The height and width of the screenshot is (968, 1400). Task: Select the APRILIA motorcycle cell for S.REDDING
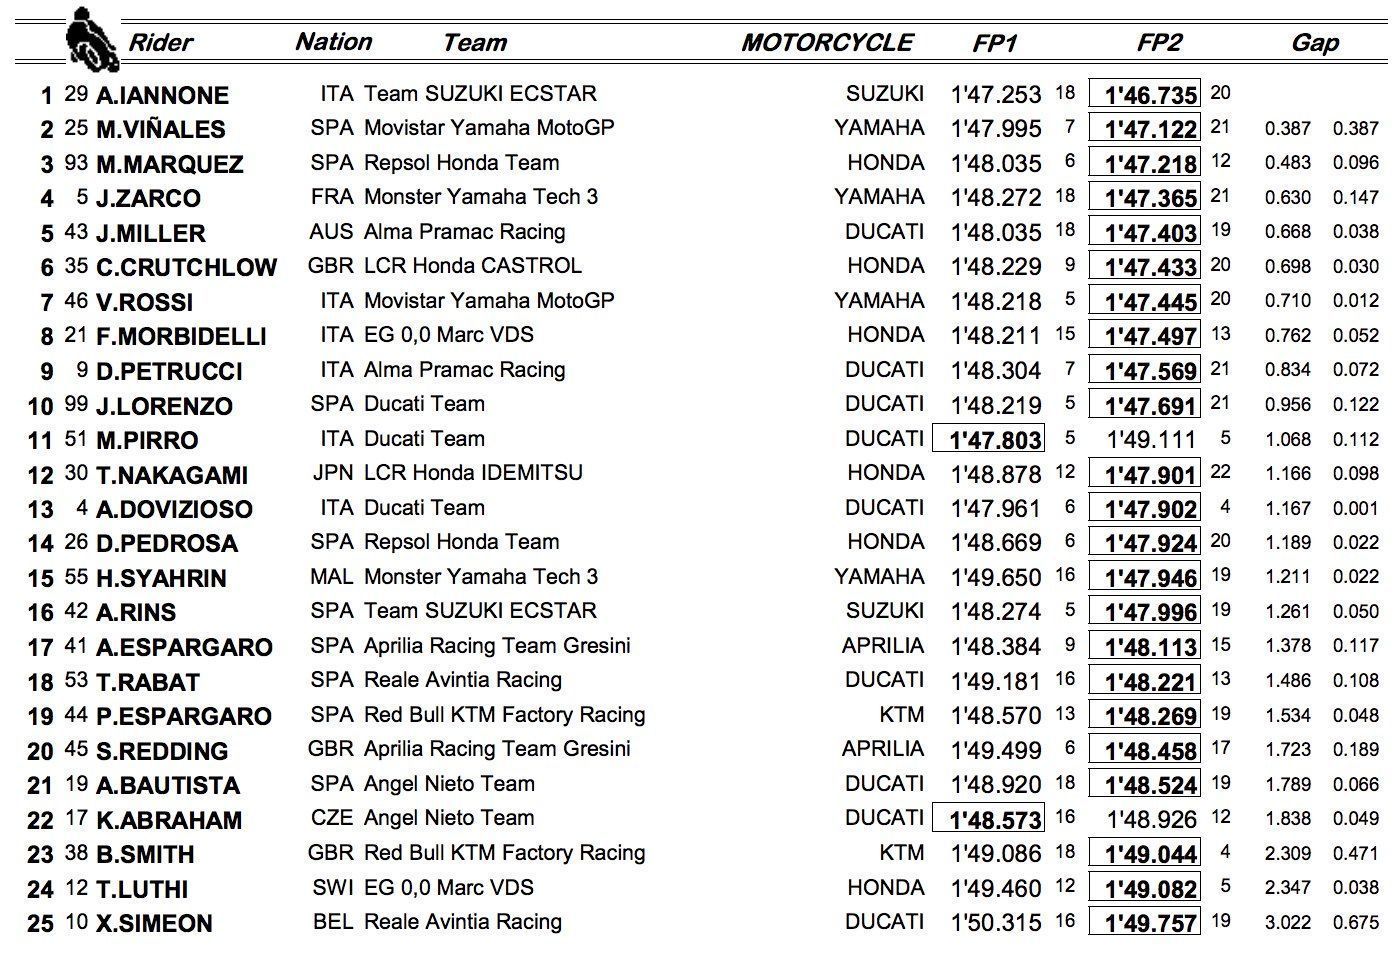(x=882, y=750)
